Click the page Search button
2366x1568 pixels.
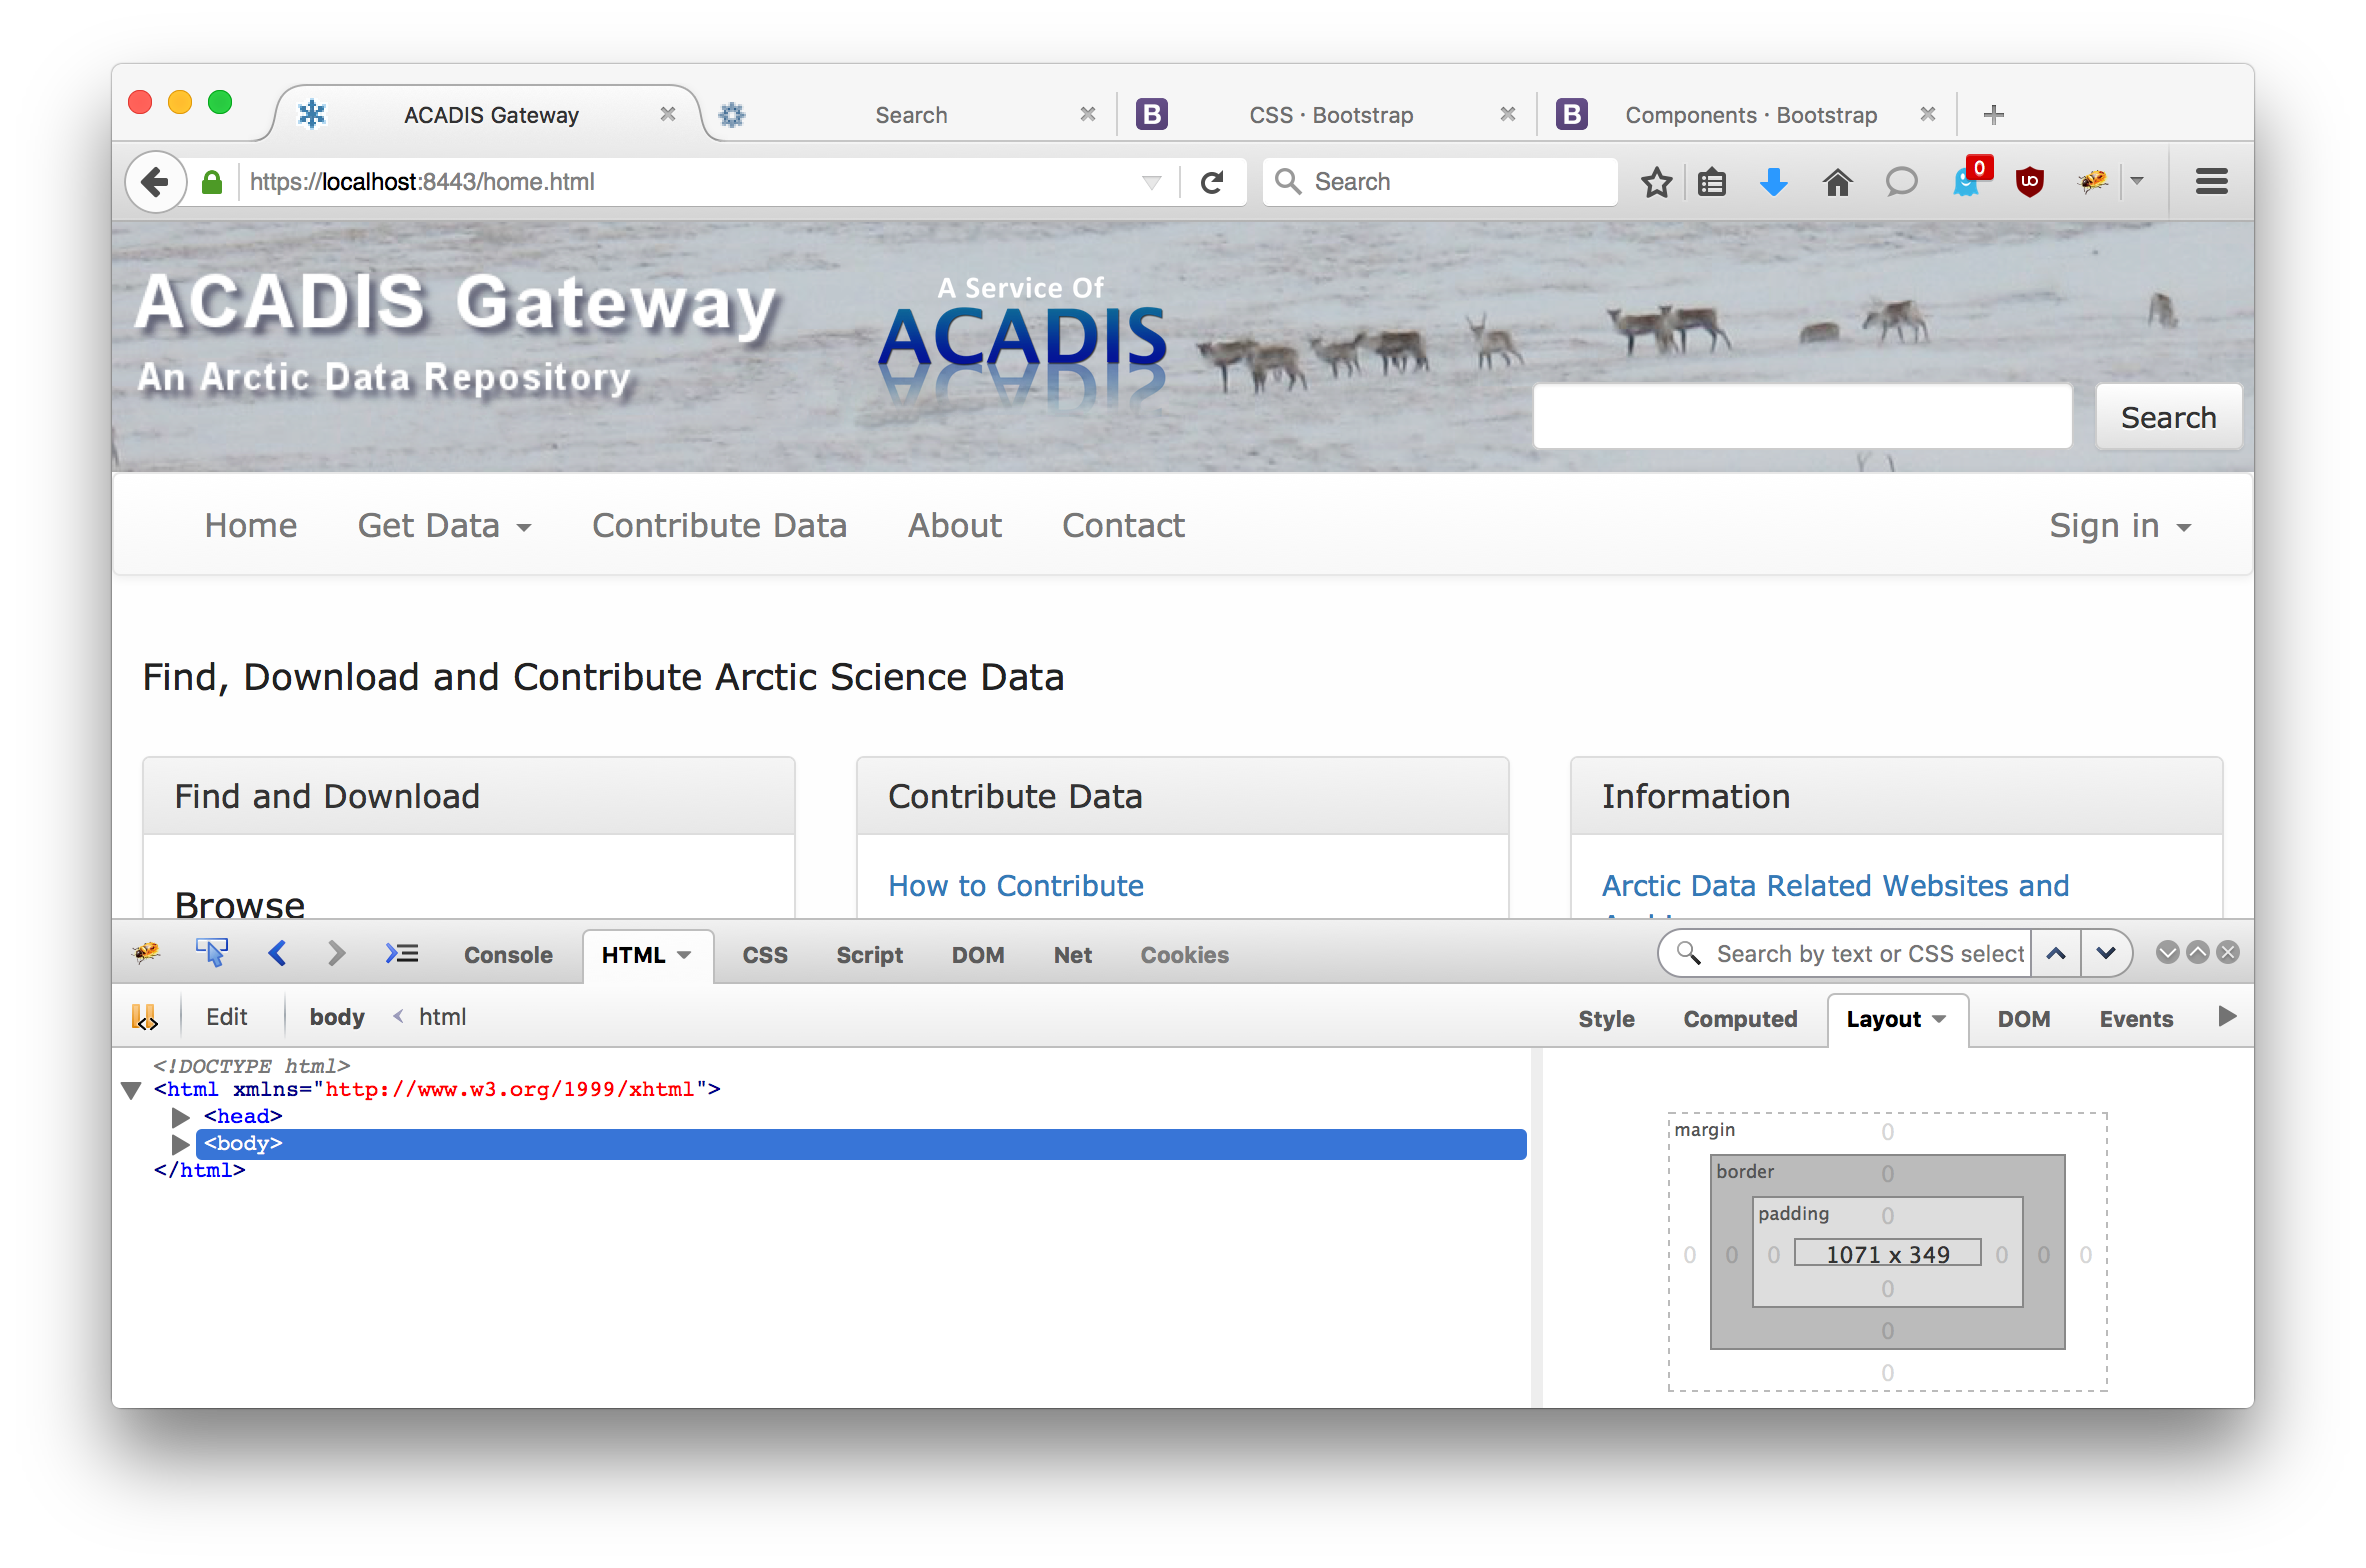point(2168,417)
